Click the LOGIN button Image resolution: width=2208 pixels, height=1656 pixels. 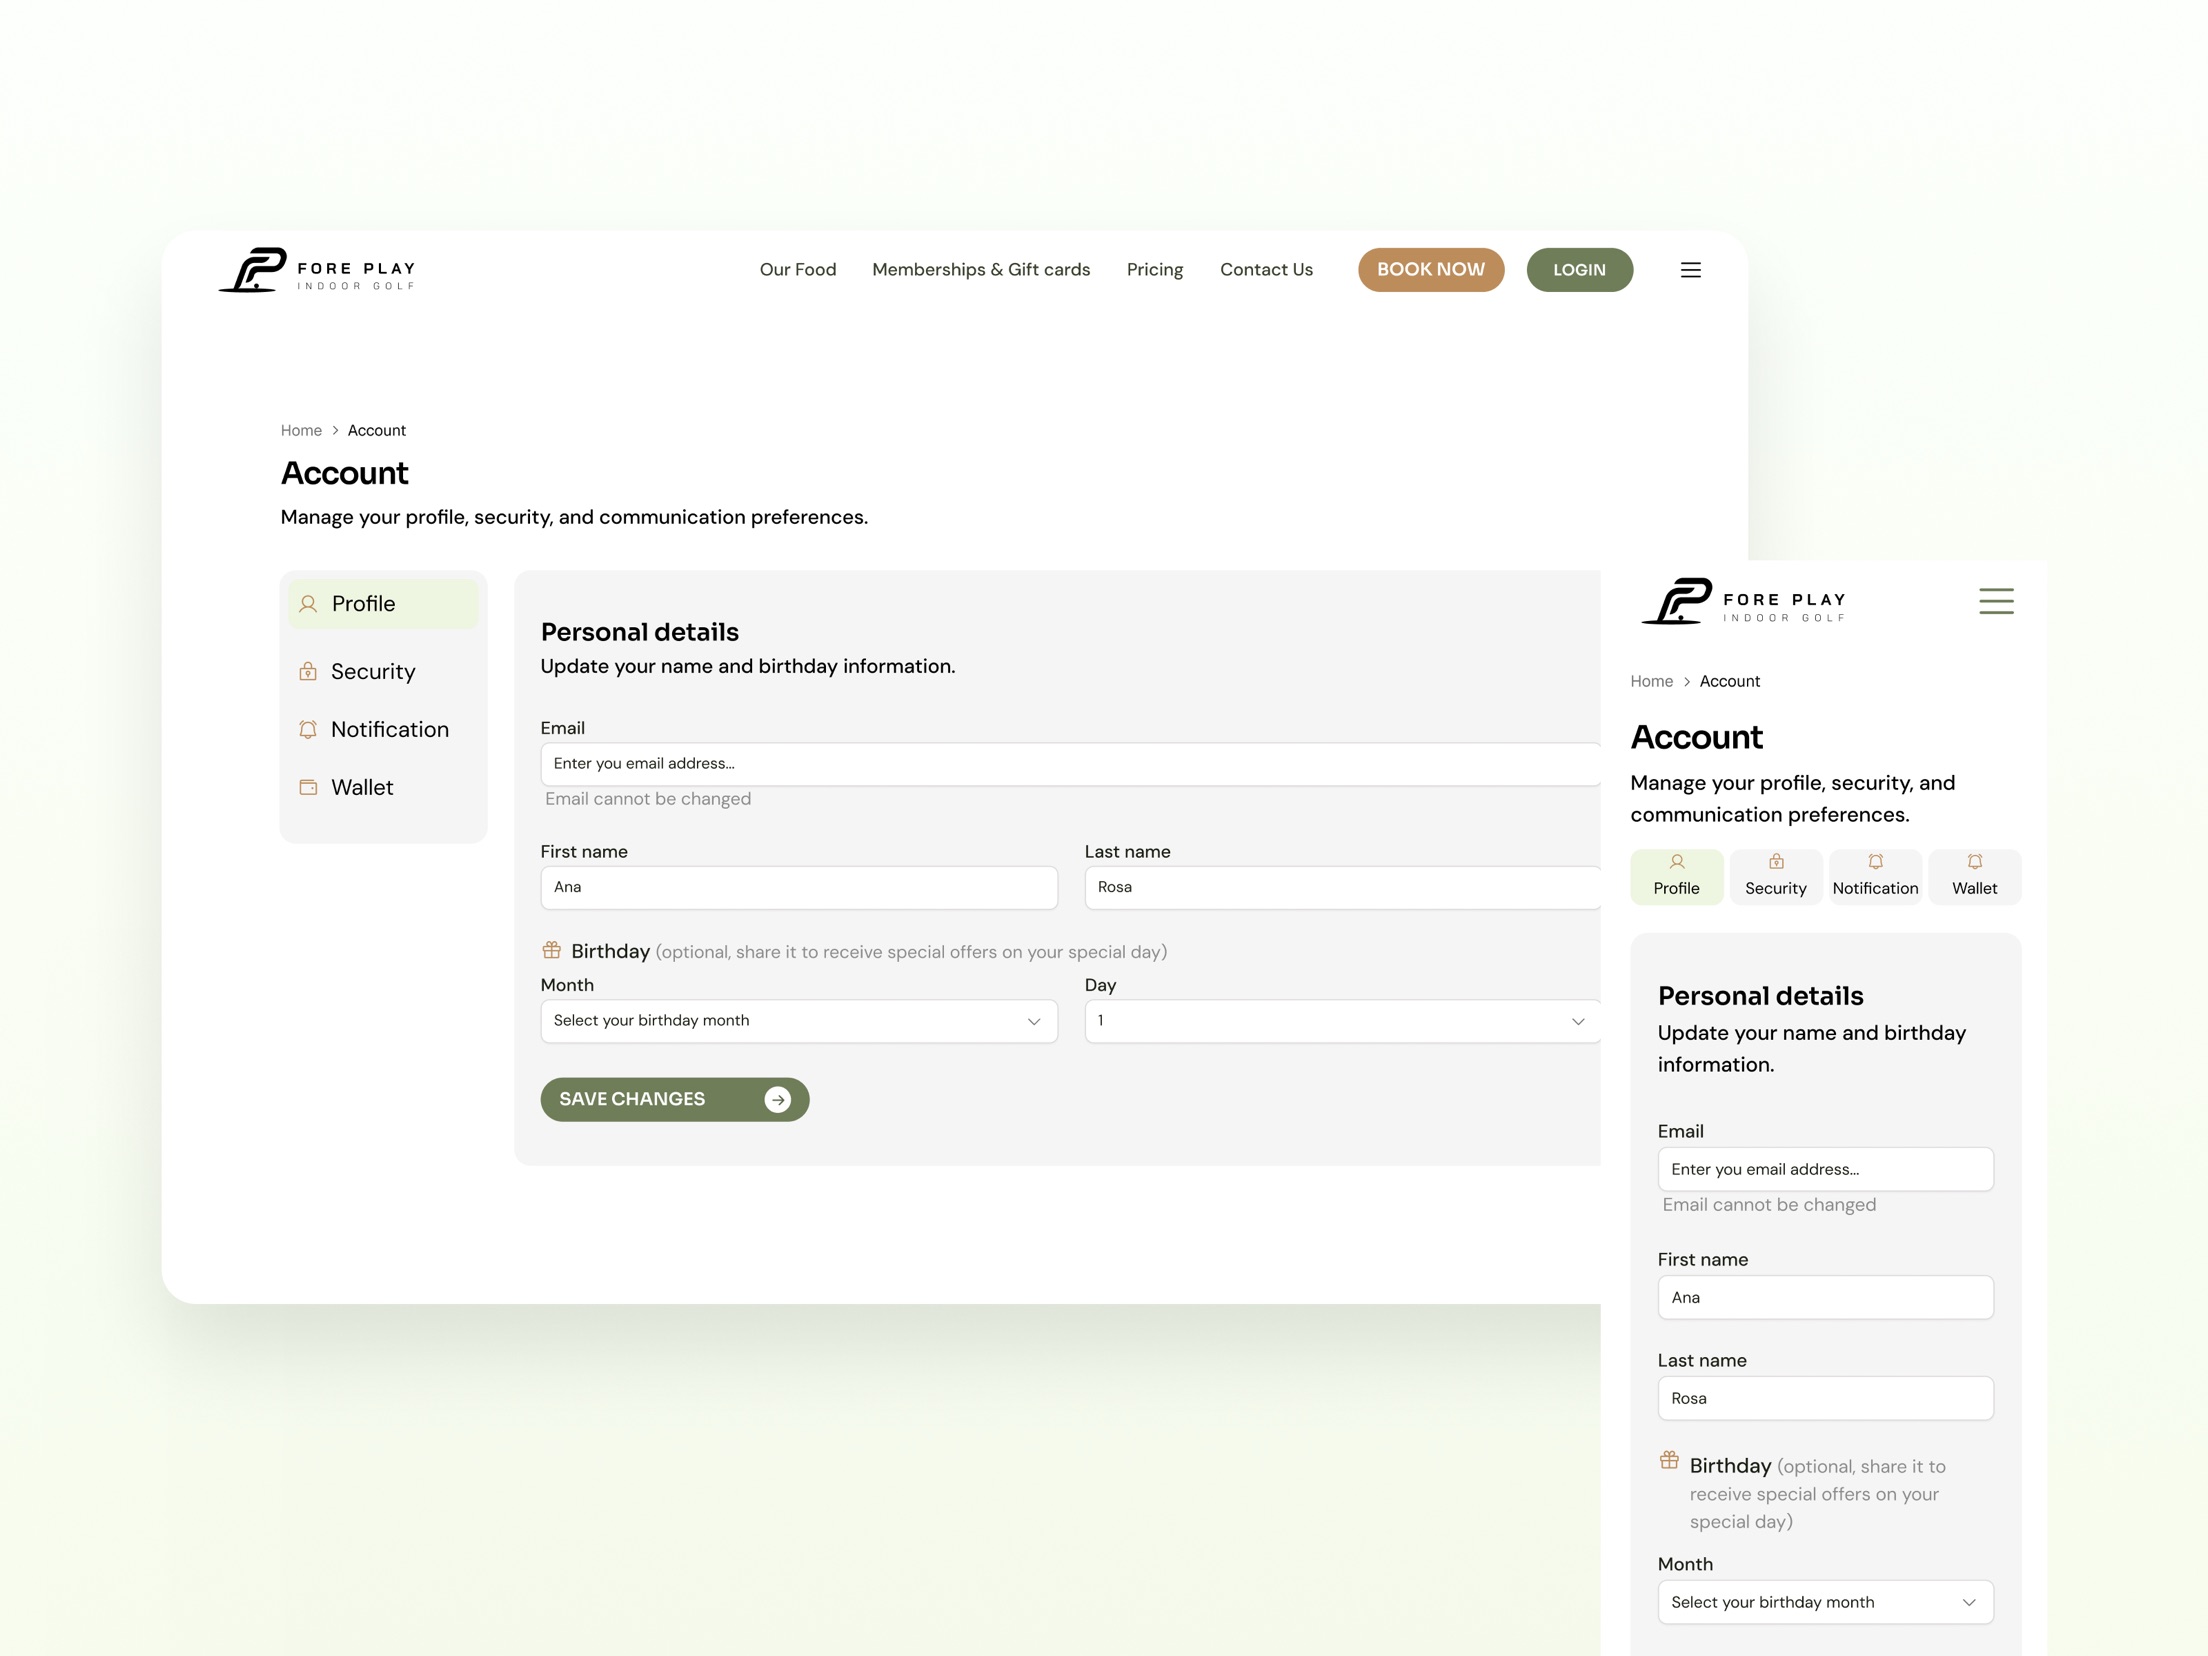1579,270
